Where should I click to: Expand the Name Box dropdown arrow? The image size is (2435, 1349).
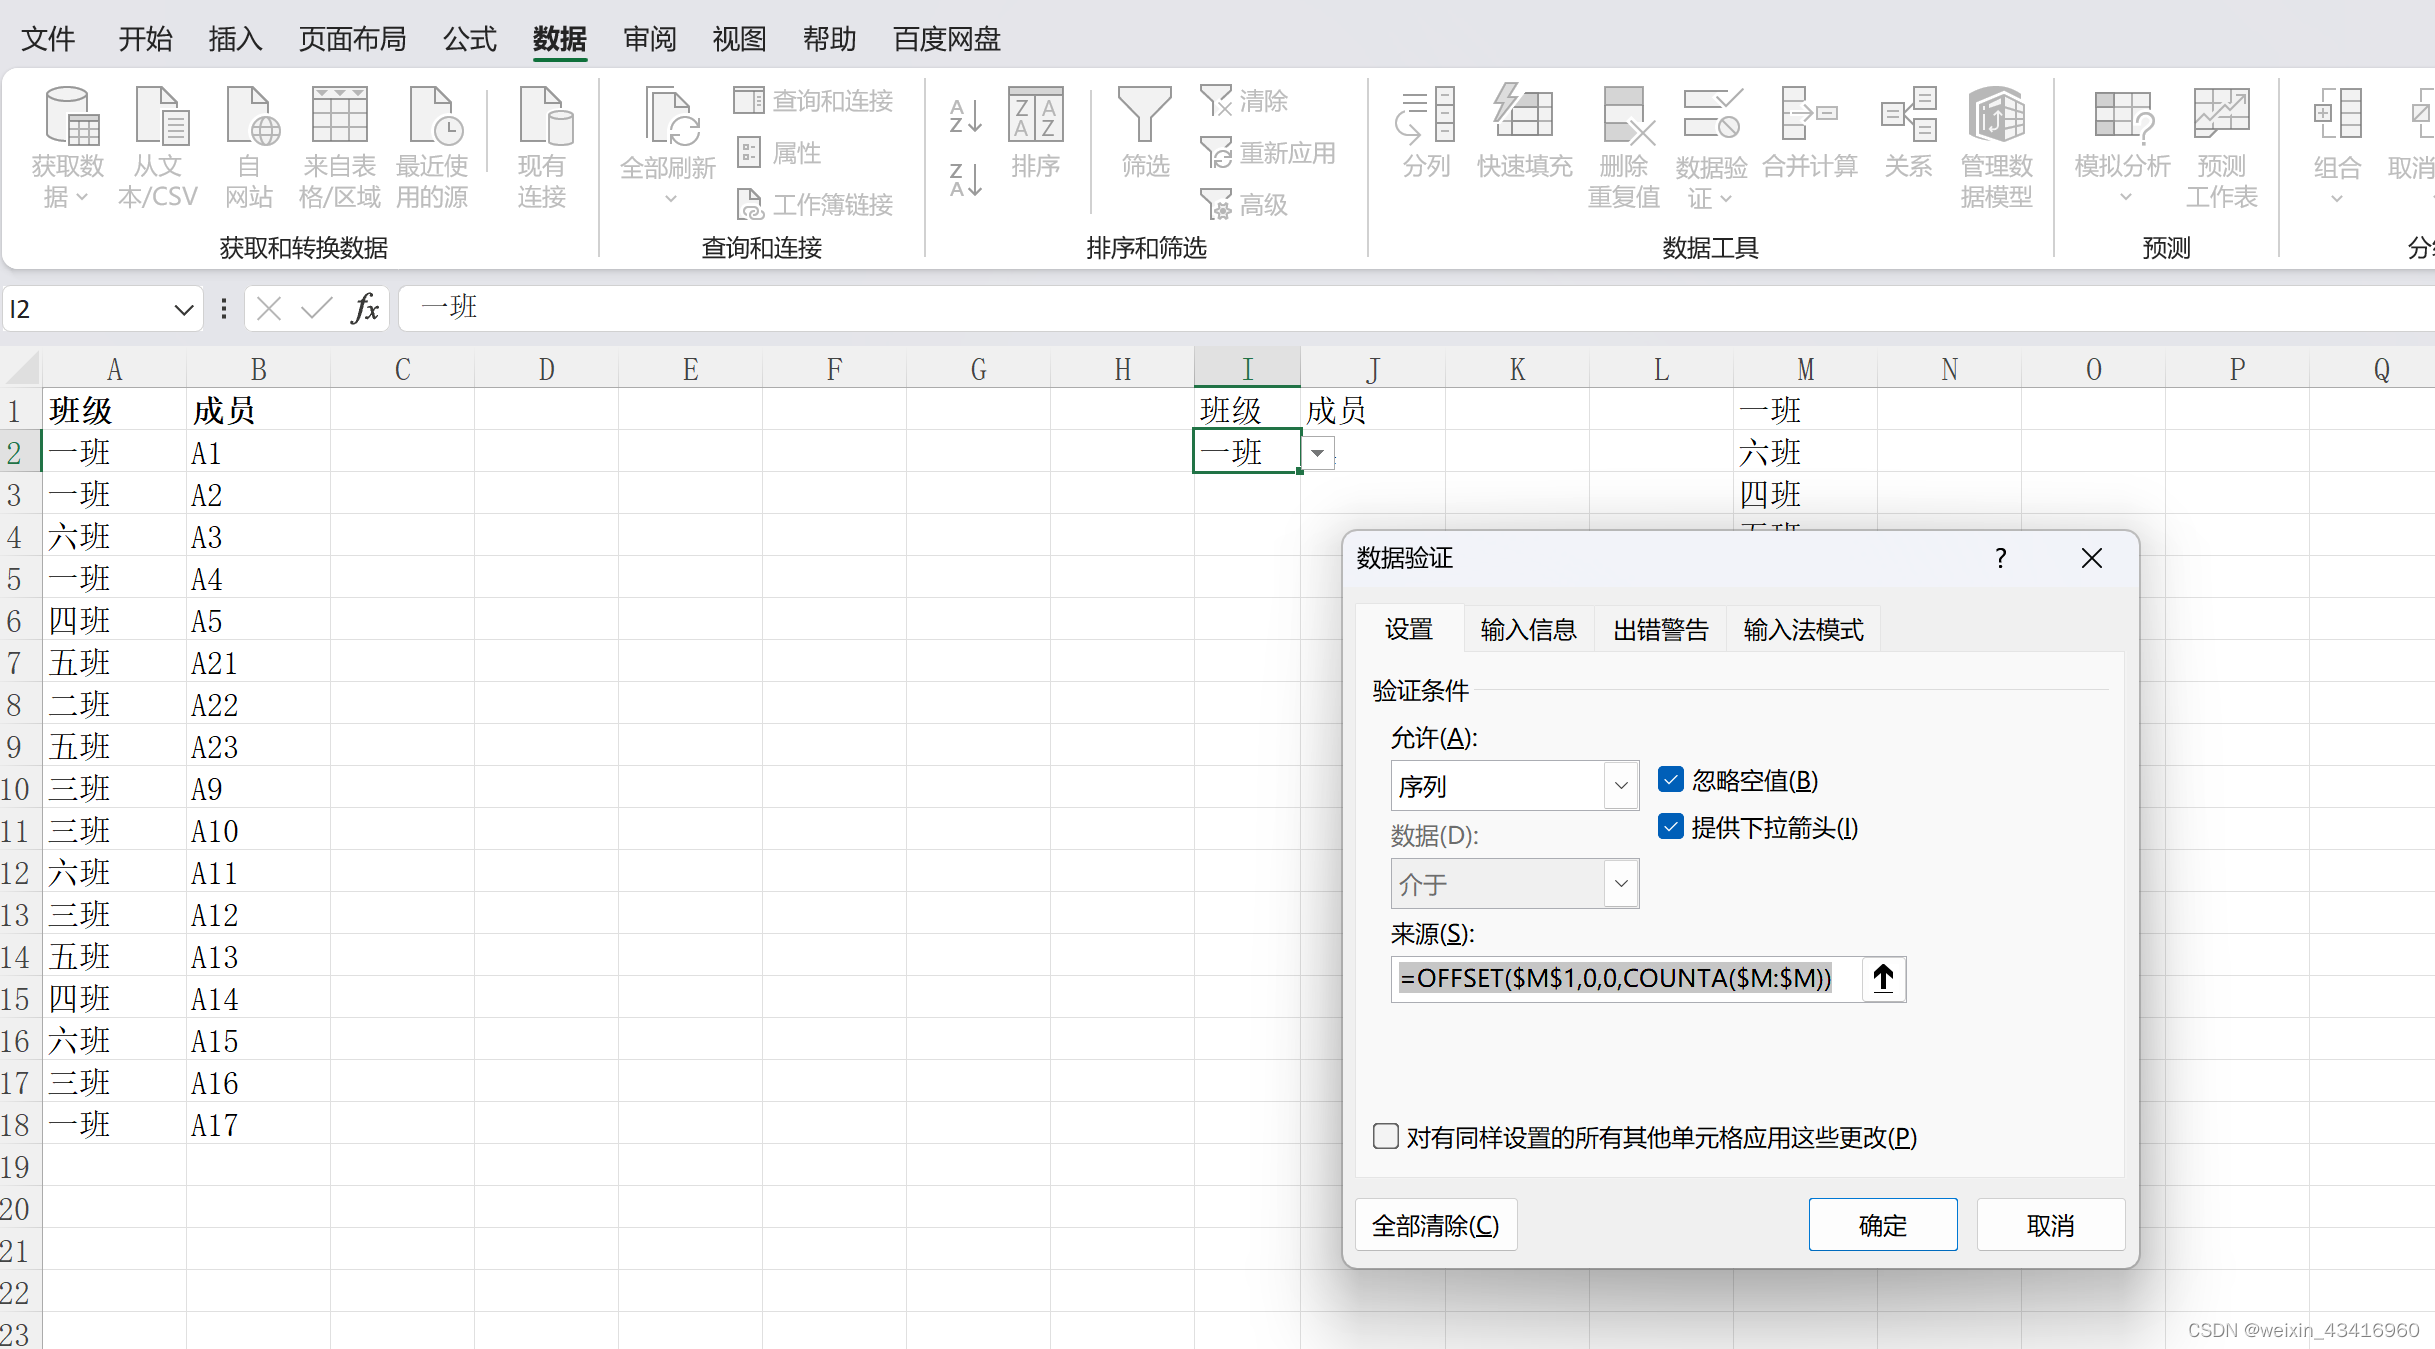(184, 309)
